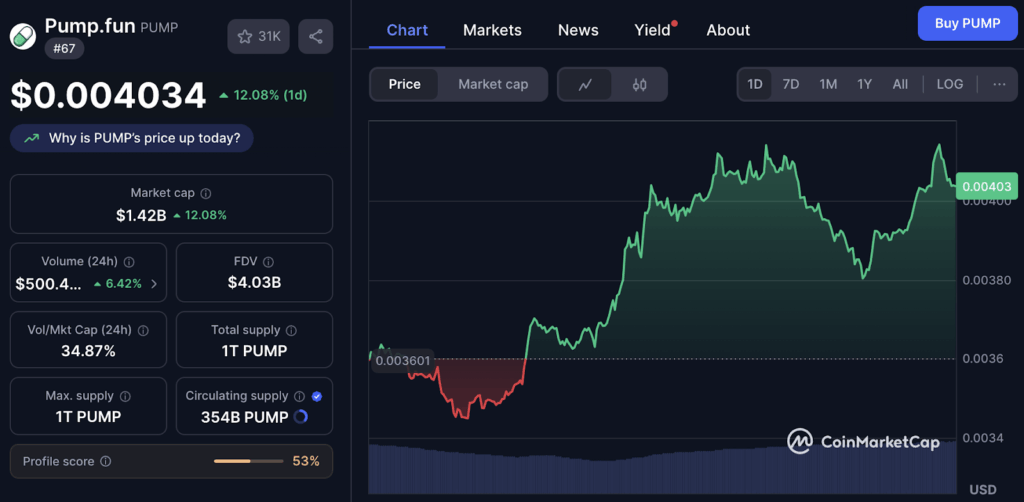
Task: Enable LOG scale on chart
Action: tap(949, 84)
